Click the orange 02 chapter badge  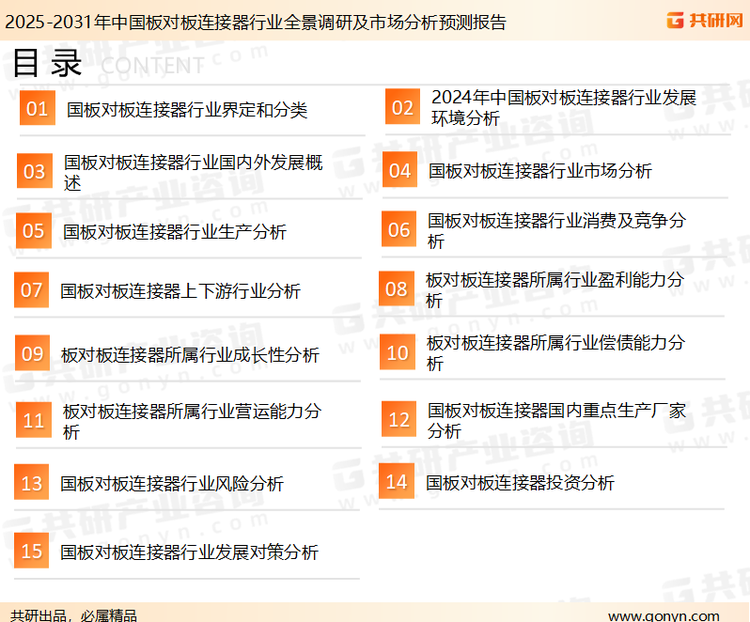click(x=403, y=107)
